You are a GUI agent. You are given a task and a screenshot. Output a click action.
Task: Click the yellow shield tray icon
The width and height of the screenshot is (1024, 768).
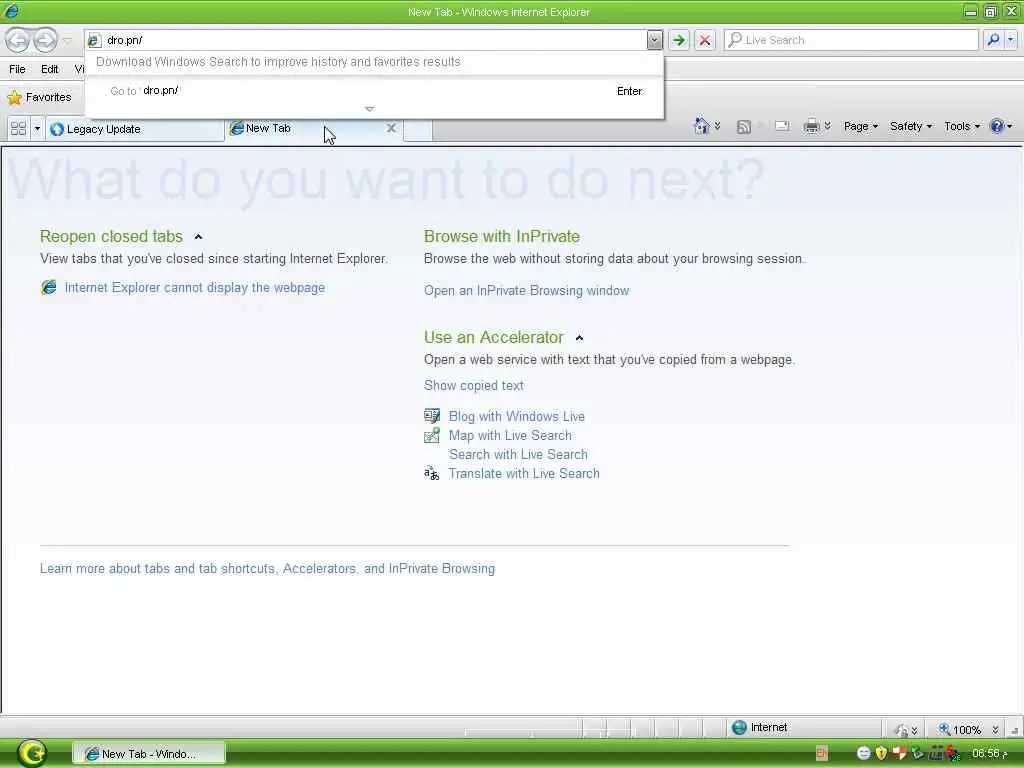click(881, 753)
